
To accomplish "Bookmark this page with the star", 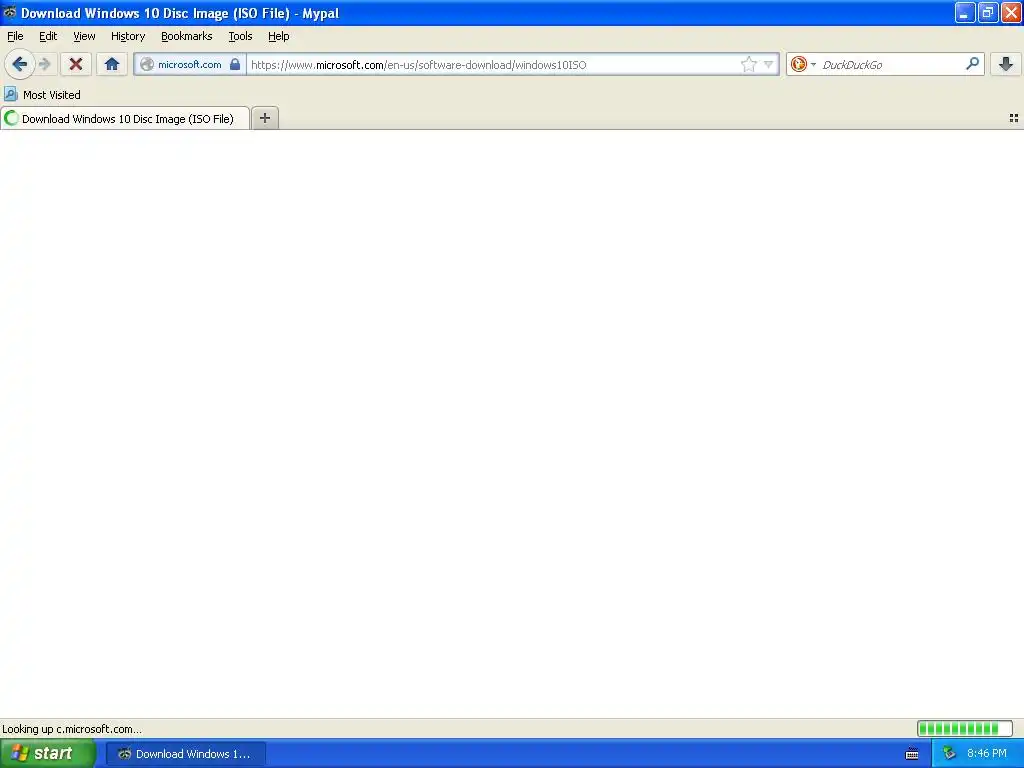I will (x=748, y=64).
